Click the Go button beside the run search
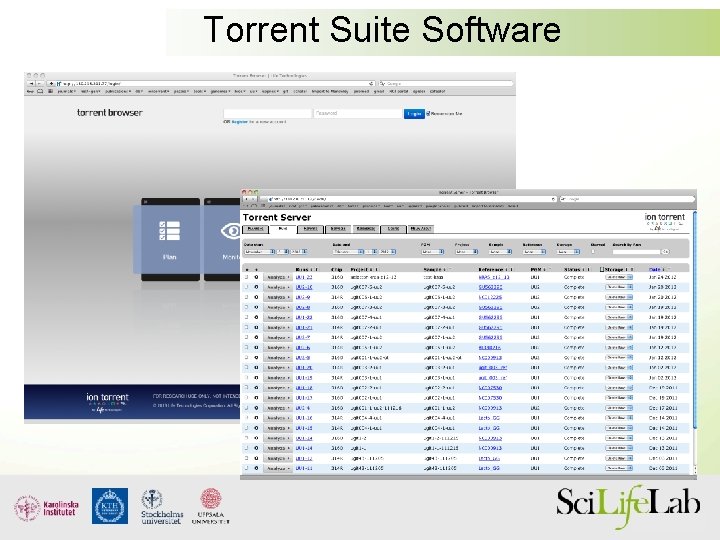Image resolution: width=720 pixels, height=540 pixels. [x=665, y=252]
